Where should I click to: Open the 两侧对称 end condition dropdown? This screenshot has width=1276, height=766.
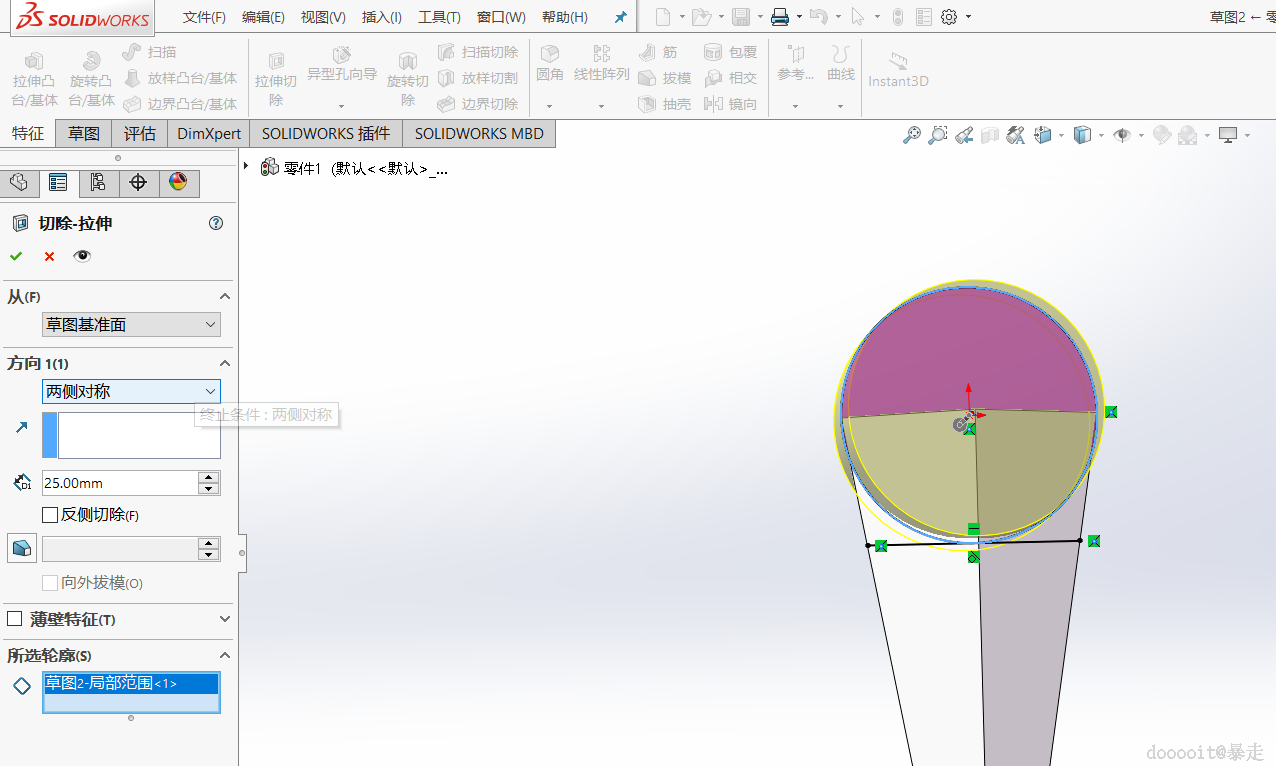pyautogui.click(x=131, y=392)
